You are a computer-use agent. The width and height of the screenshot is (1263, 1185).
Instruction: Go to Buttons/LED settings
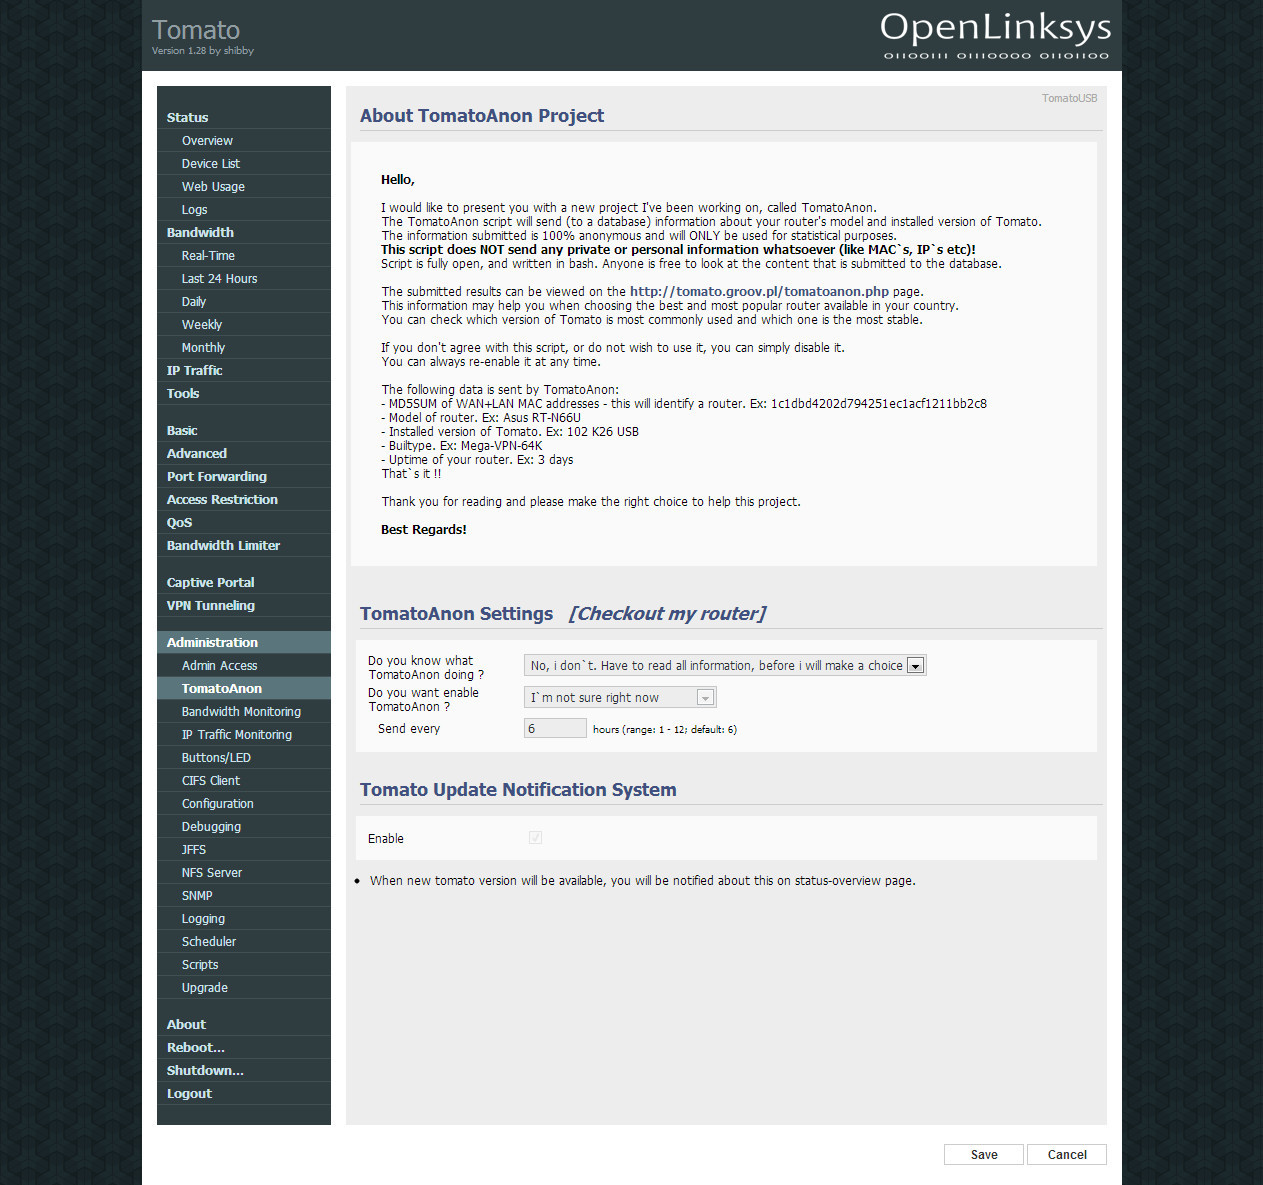[243, 758]
